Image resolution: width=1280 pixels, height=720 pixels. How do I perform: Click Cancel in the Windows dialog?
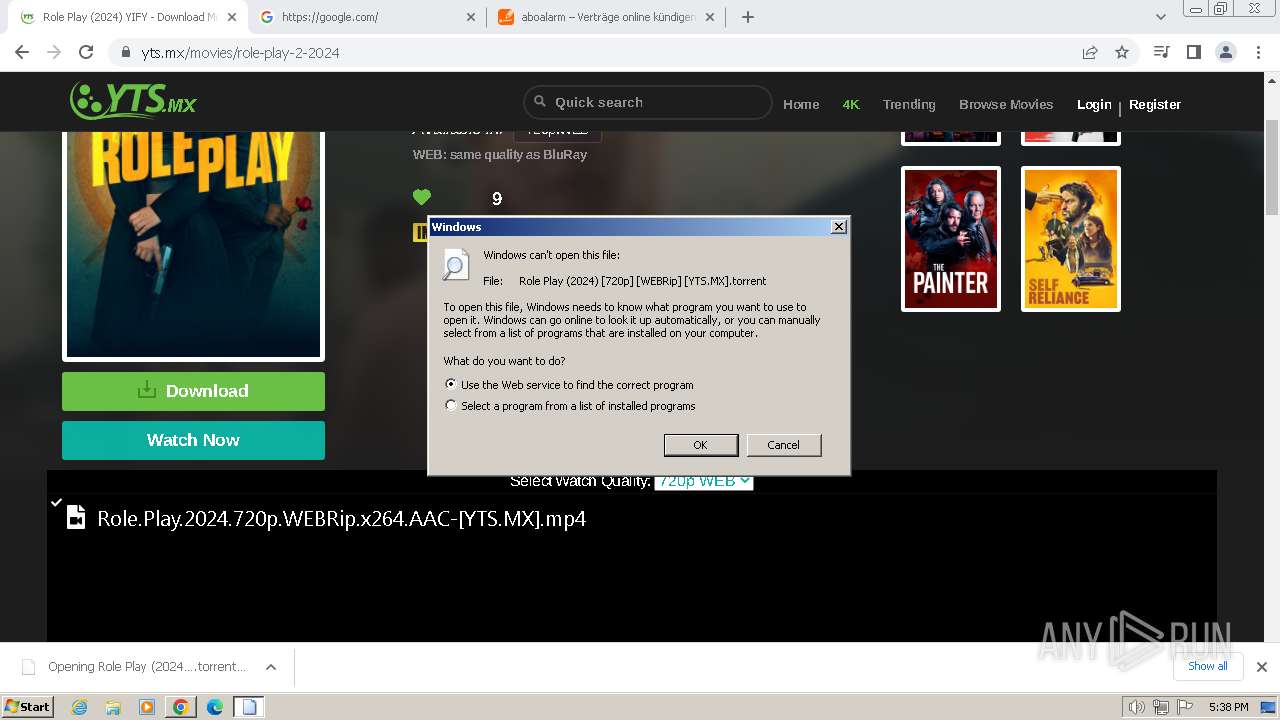click(x=783, y=445)
